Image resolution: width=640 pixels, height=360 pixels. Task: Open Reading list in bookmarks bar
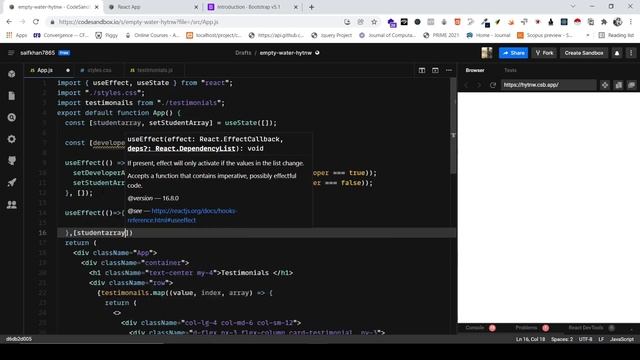pyautogui.click(x=616, y=36)
